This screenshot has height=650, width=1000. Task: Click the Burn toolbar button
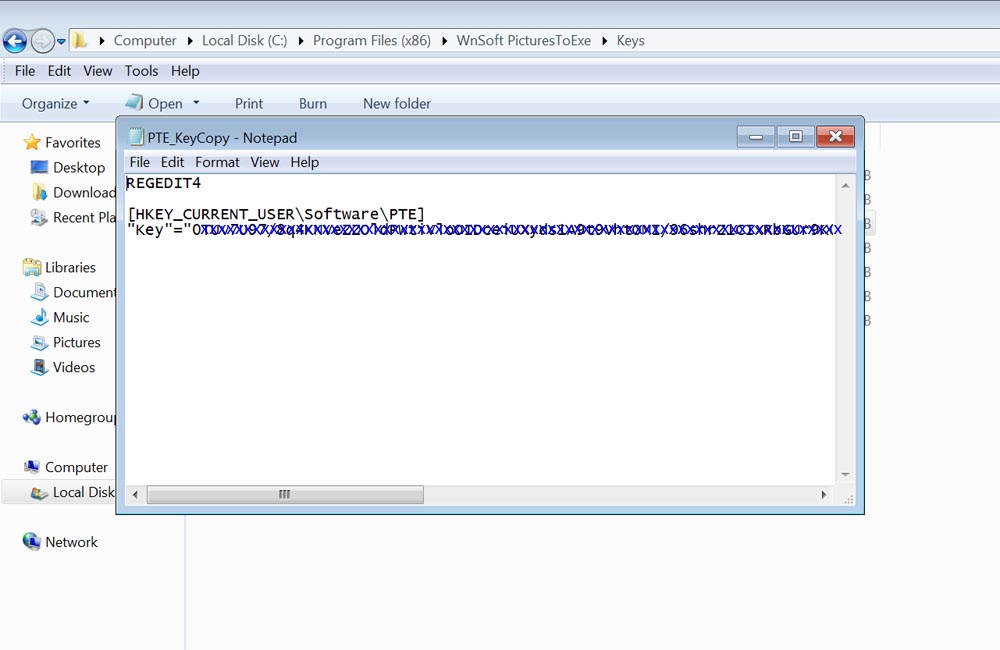coord(313,103)
